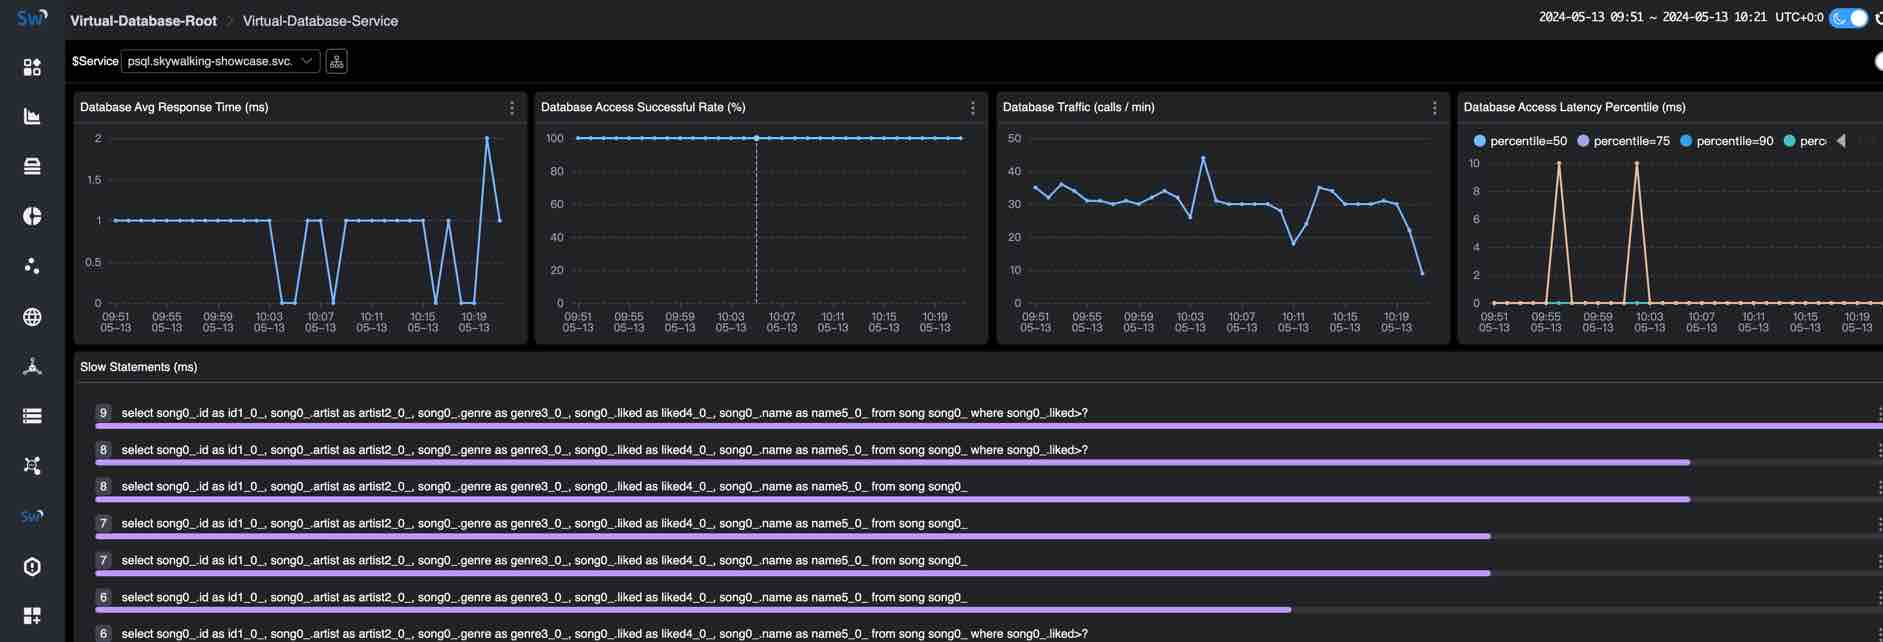Open the topology icon beside service selector
Image resolution: width=1883 pixels, height=642 pixels.
336,62
